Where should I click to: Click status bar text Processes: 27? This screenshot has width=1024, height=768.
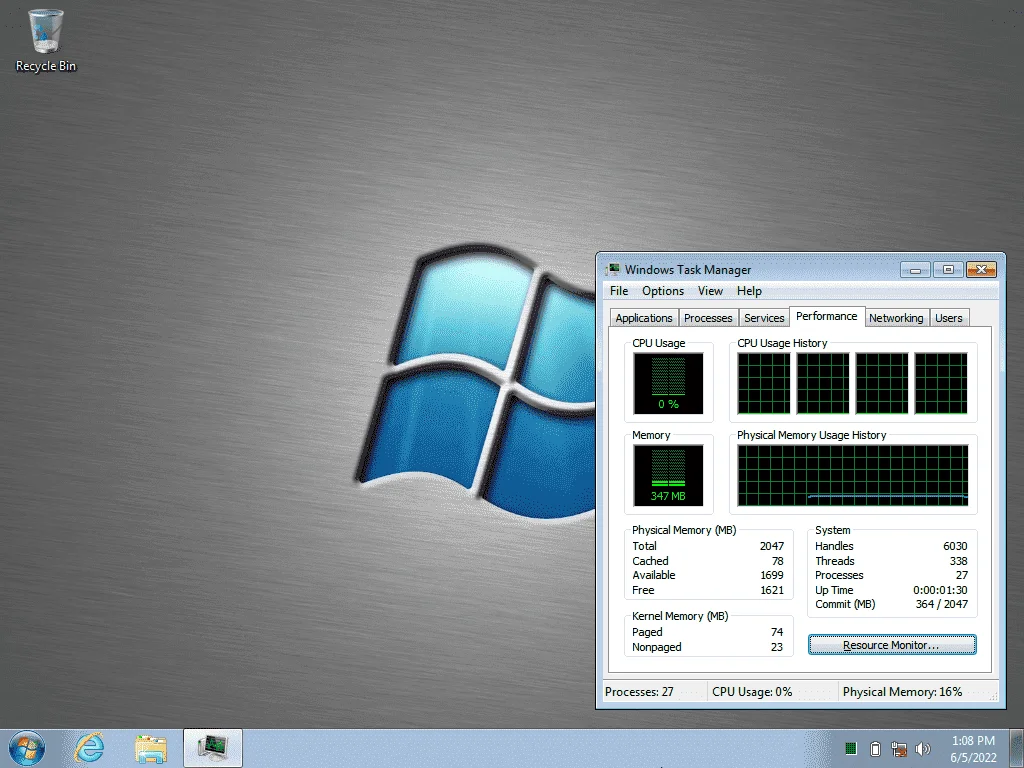639,692
